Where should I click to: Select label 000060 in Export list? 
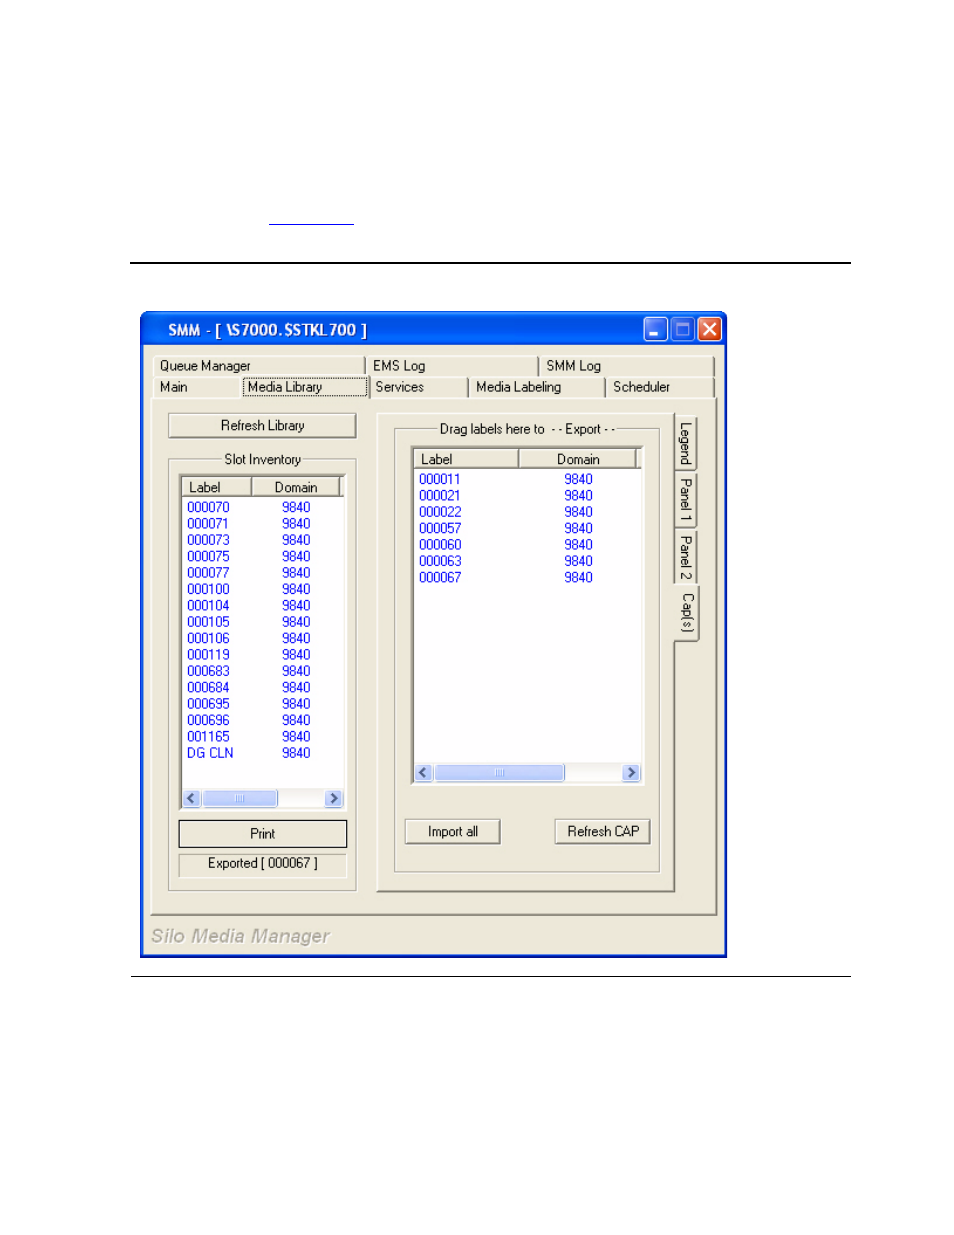[440, 545]
